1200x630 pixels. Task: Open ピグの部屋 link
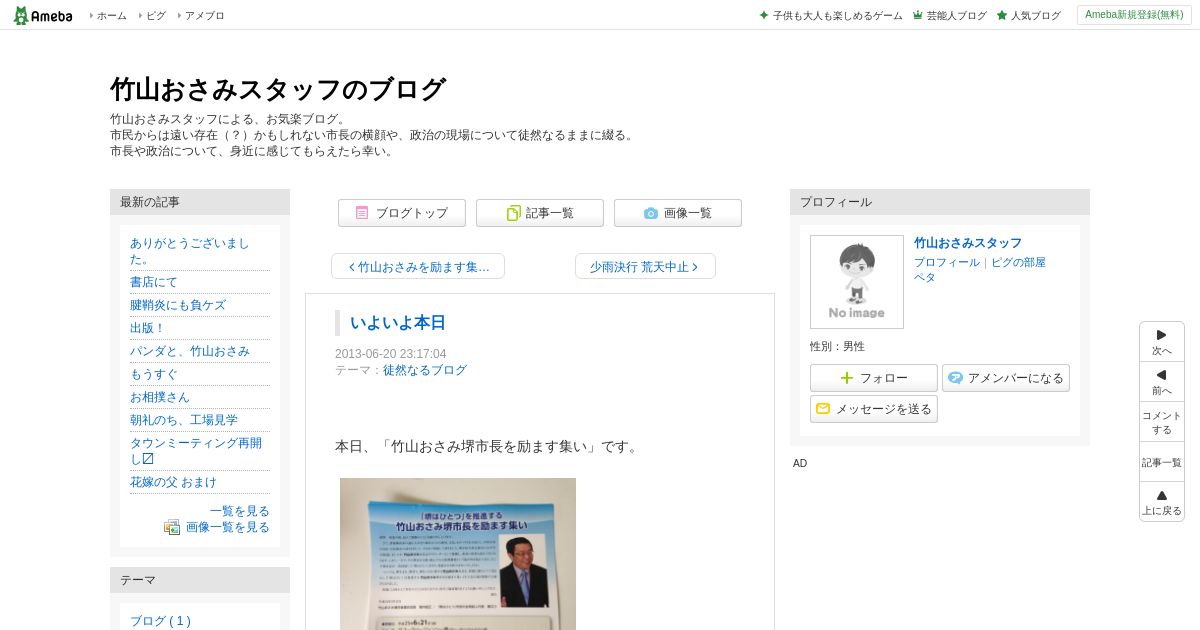[x=1018, y=262]
